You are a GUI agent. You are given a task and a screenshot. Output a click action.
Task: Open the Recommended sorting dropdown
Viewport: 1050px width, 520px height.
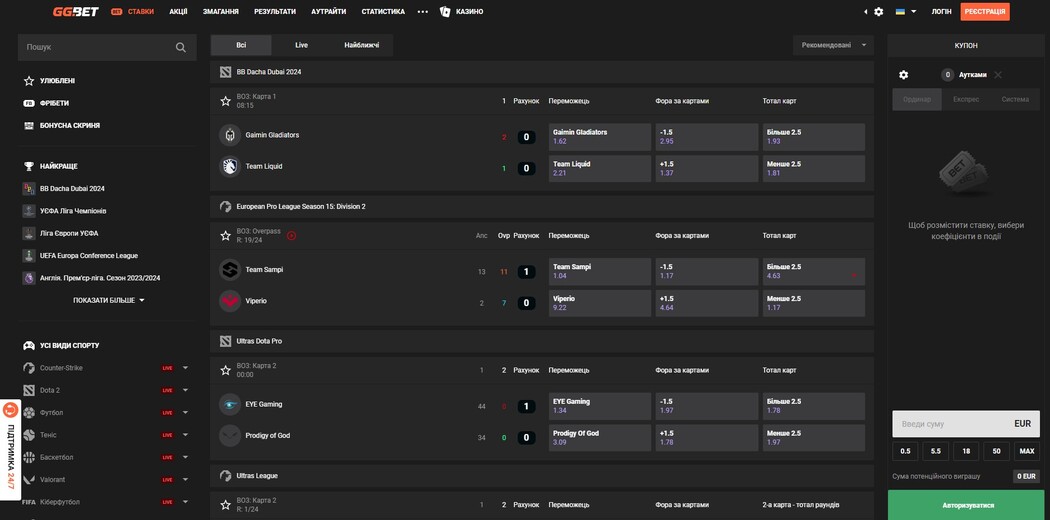[832, 45]
